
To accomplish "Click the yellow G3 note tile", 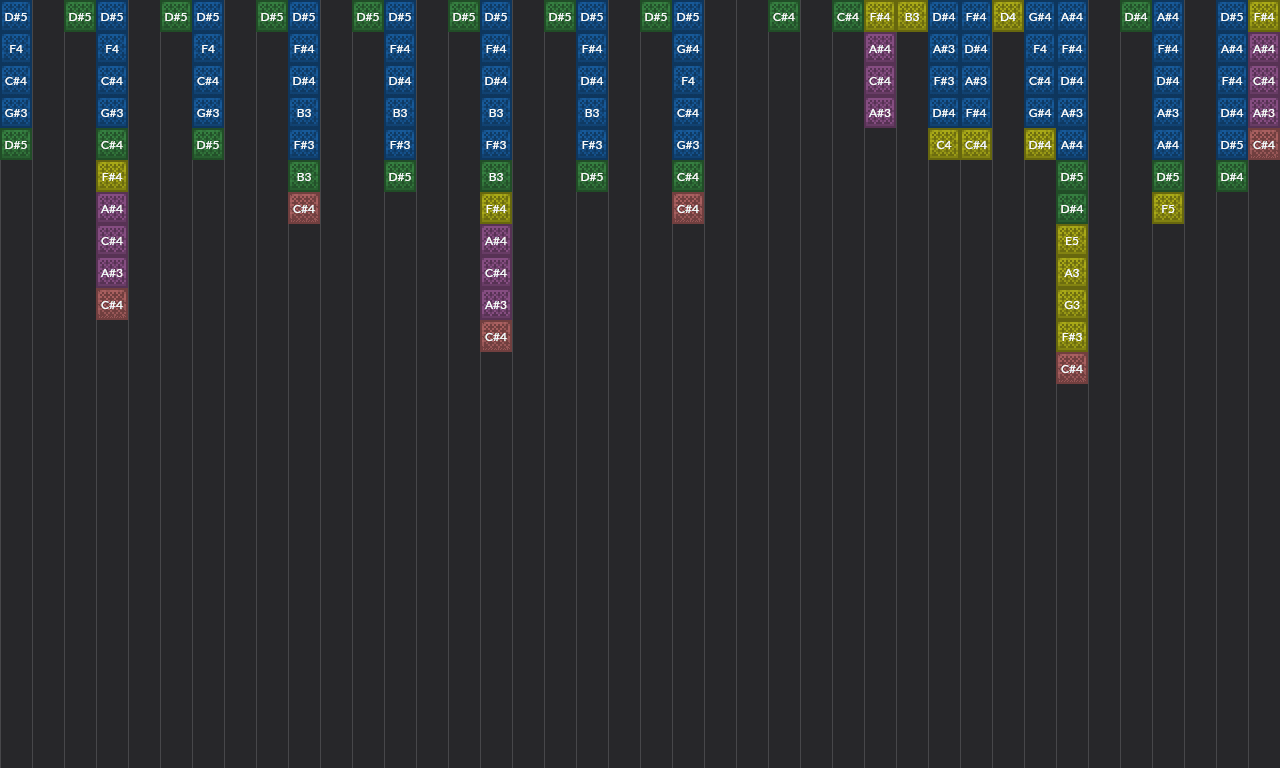I will coord(1072,305).
